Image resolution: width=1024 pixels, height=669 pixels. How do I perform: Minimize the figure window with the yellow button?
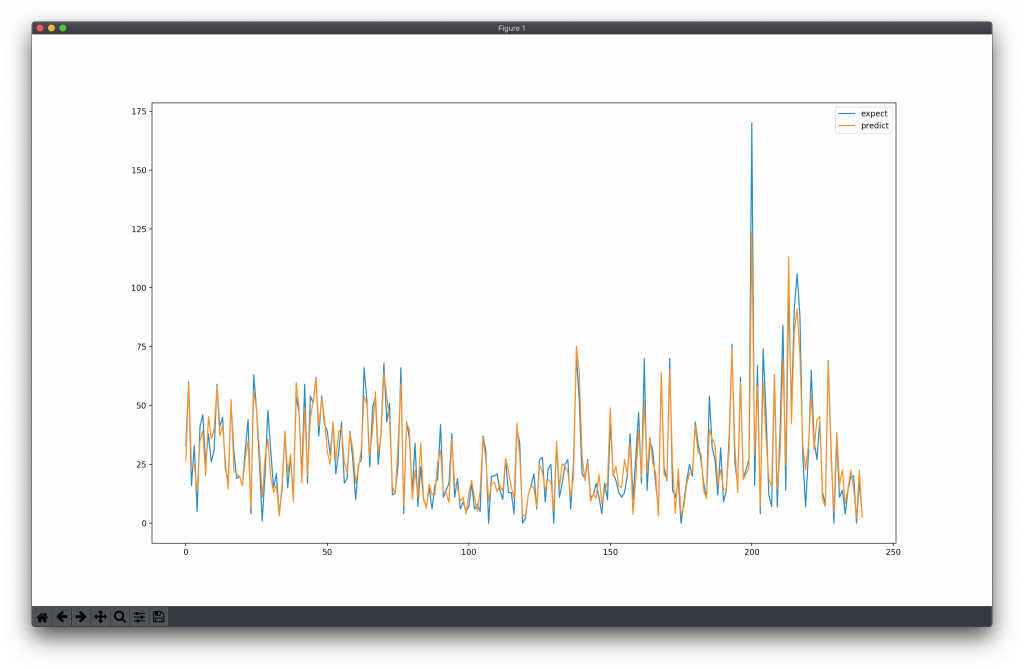click(x=52, y=28)
